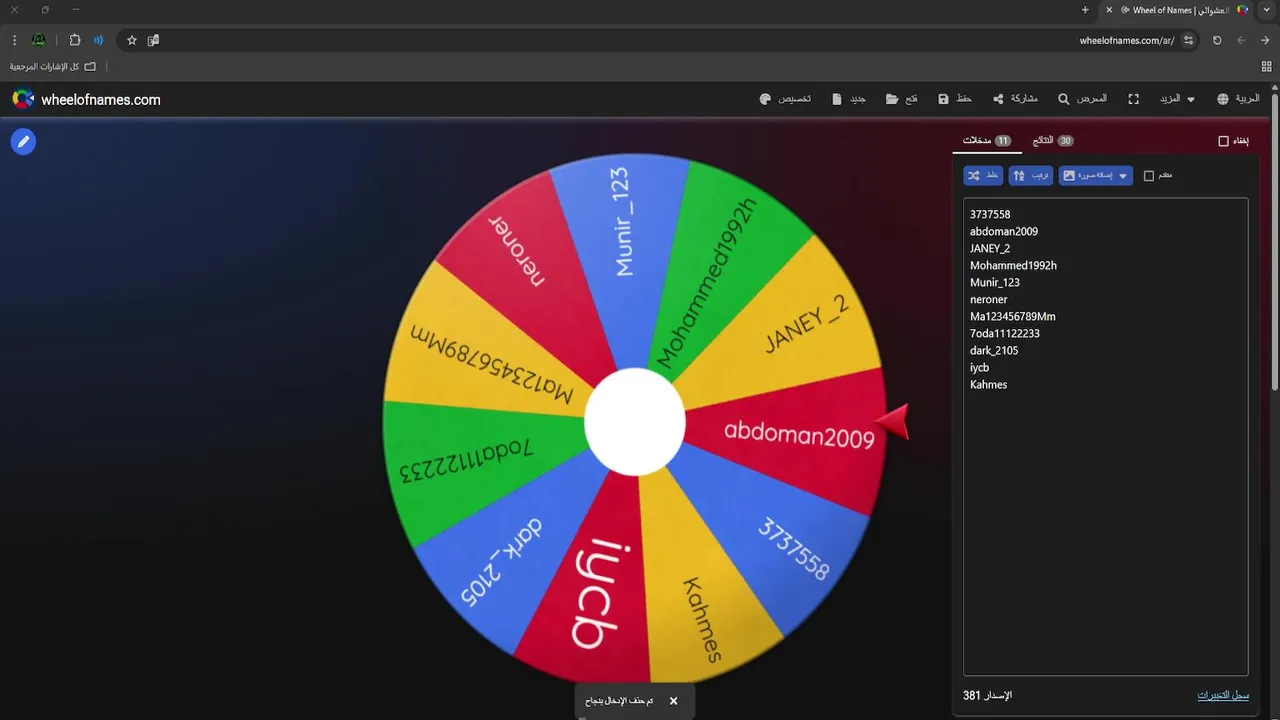
Task: Shuffle the entries (خلط)
Action: (983, 176)
